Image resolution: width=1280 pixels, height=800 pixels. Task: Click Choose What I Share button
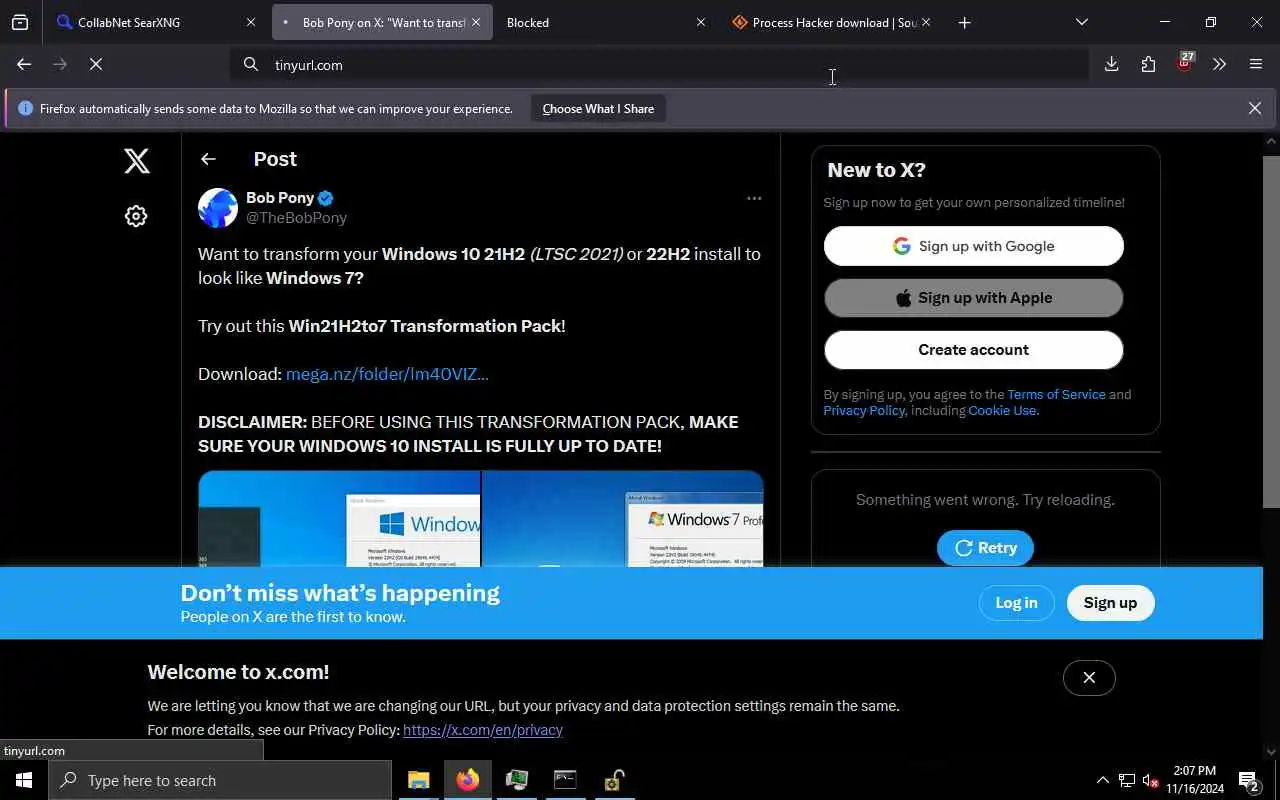(x=598, y=108)
